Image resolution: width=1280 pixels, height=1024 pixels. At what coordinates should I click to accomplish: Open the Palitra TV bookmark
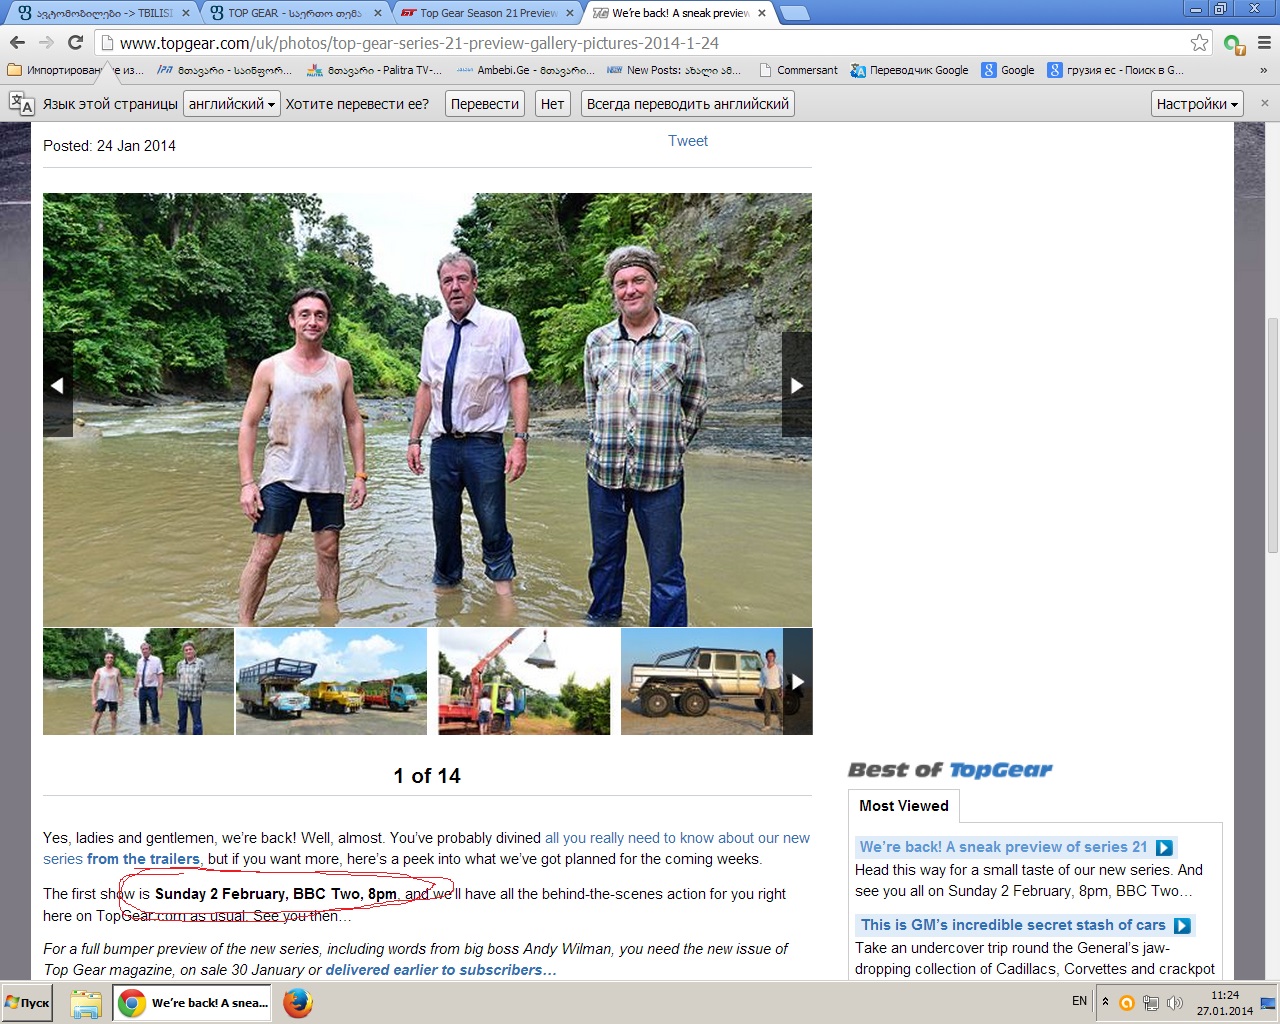(375, 70)
